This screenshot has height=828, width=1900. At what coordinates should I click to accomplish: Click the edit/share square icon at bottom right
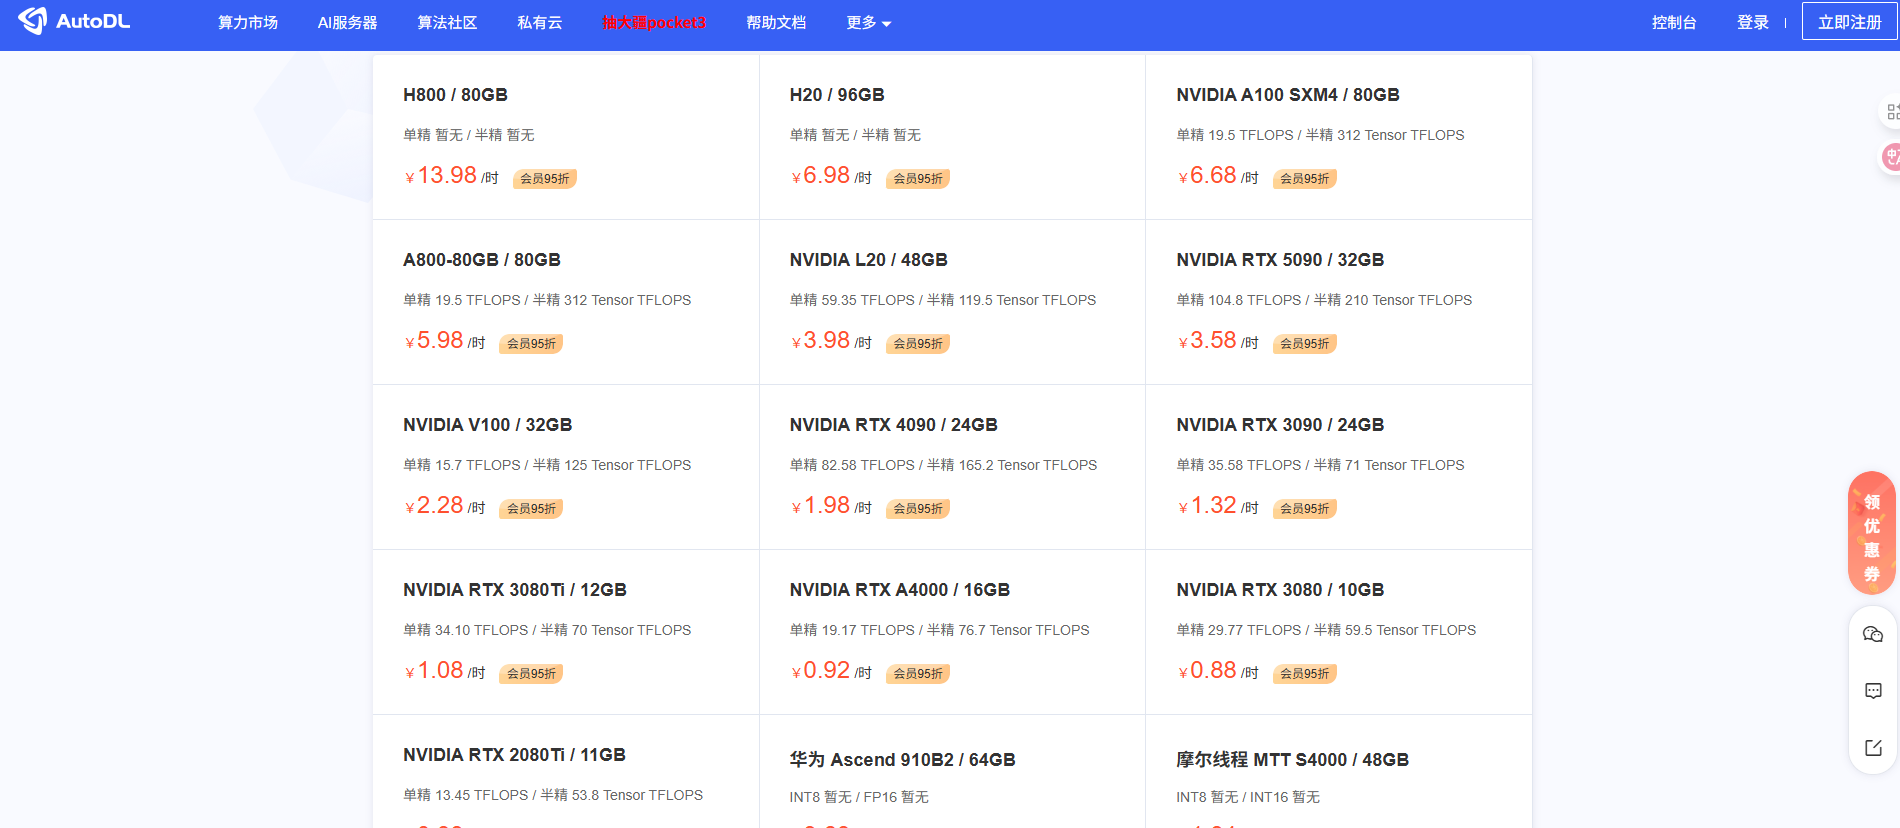click(1873, 748)
